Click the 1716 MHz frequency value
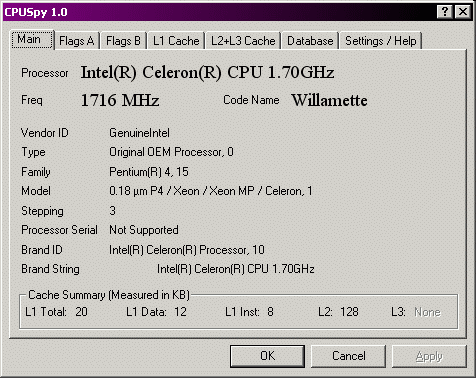476x378 pixels. tap(120, 100)
